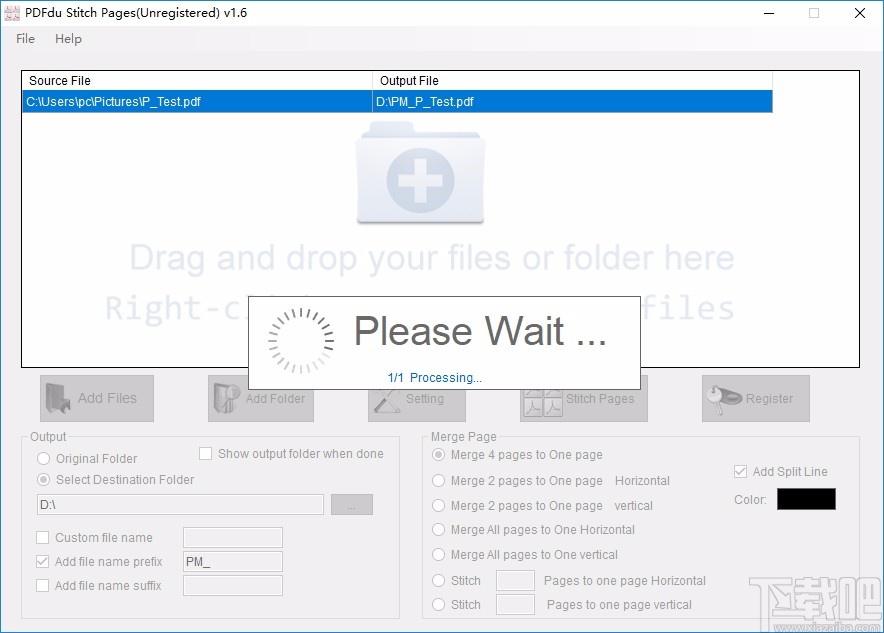Enable Show output folder when done
The image size is (884, 633).
point(206,454)
